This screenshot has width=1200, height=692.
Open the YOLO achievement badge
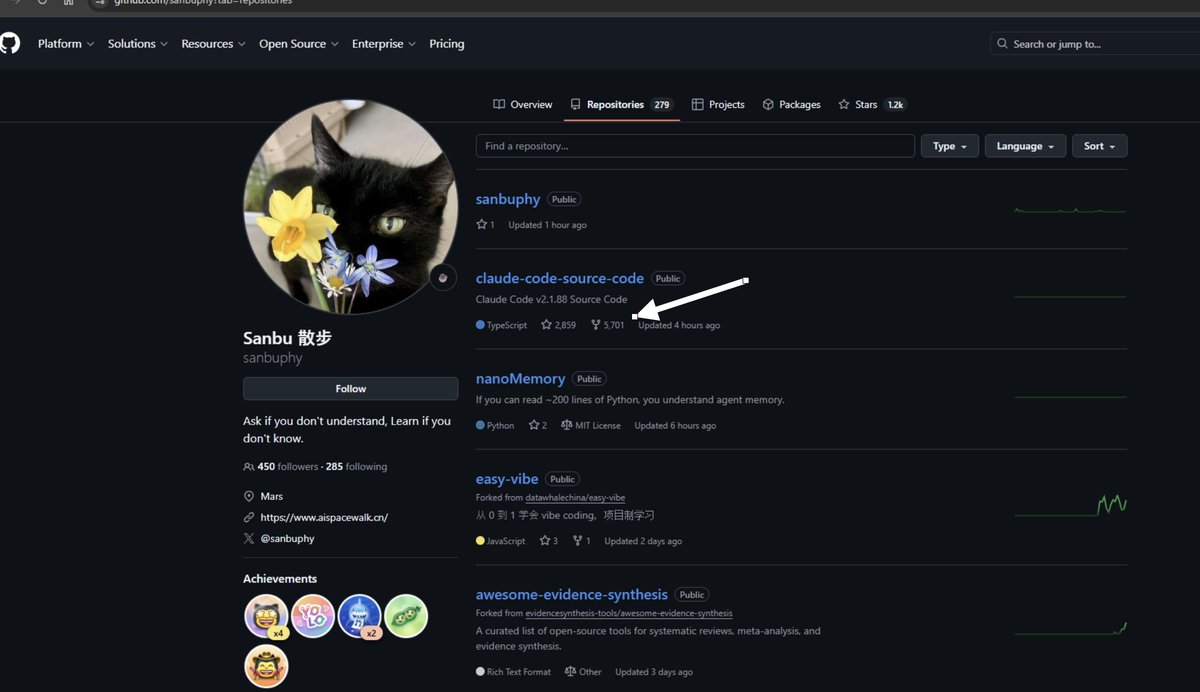point(313,616)
